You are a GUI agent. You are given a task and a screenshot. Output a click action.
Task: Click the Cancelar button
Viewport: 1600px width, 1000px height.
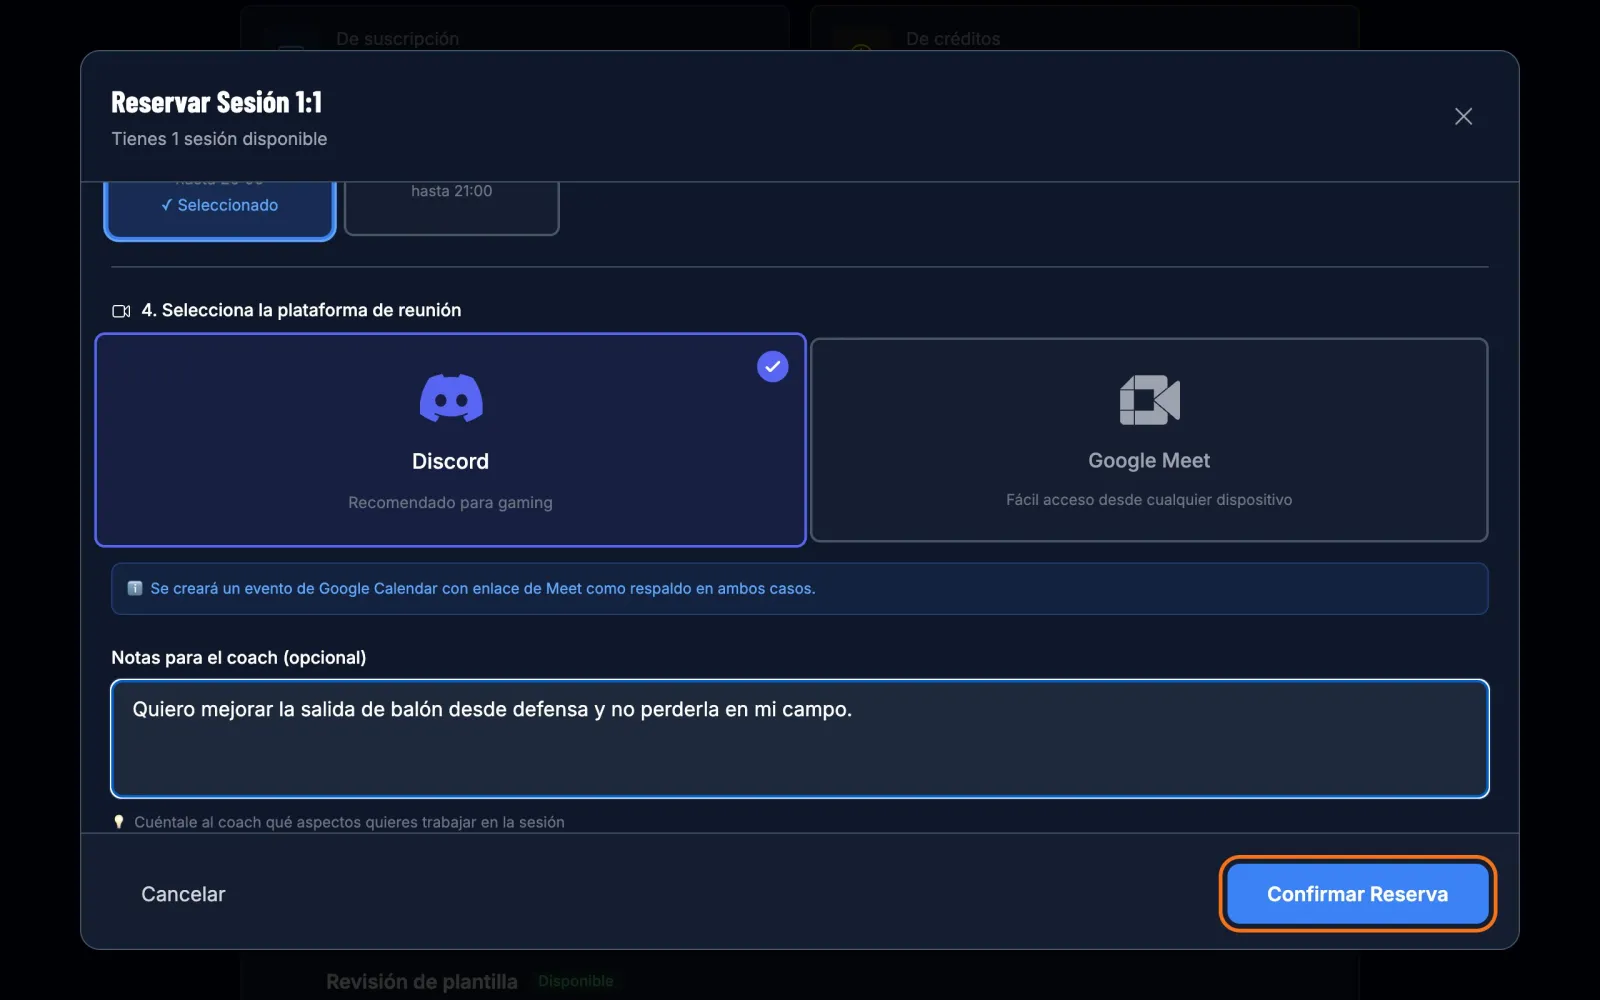tap(183, 894)
